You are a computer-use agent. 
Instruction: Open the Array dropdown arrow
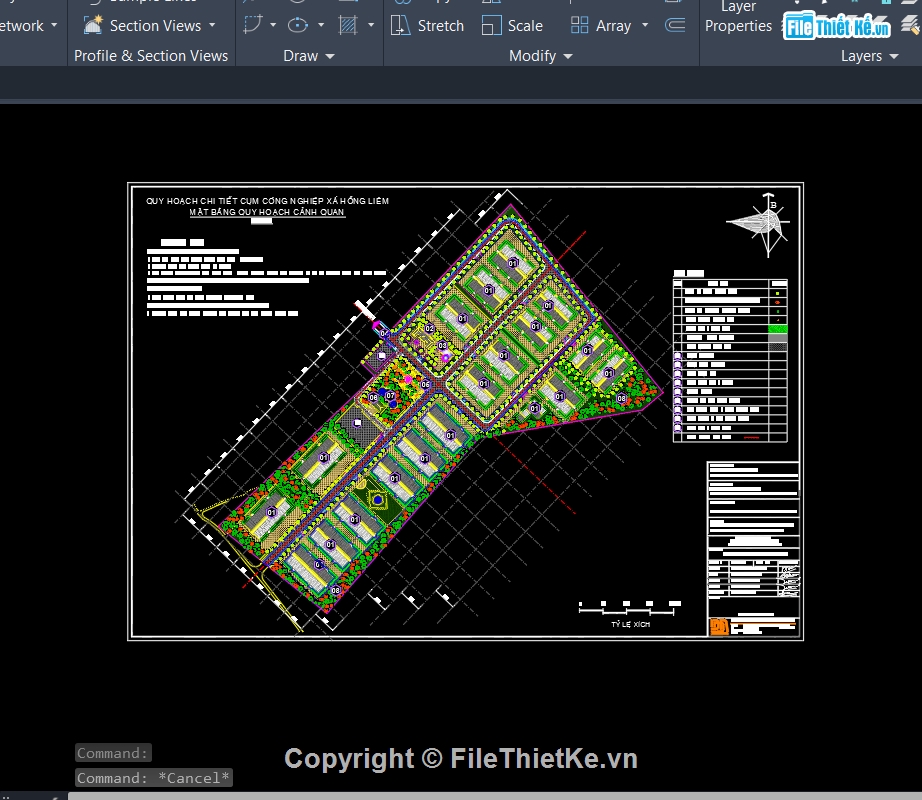pos(645,25)
